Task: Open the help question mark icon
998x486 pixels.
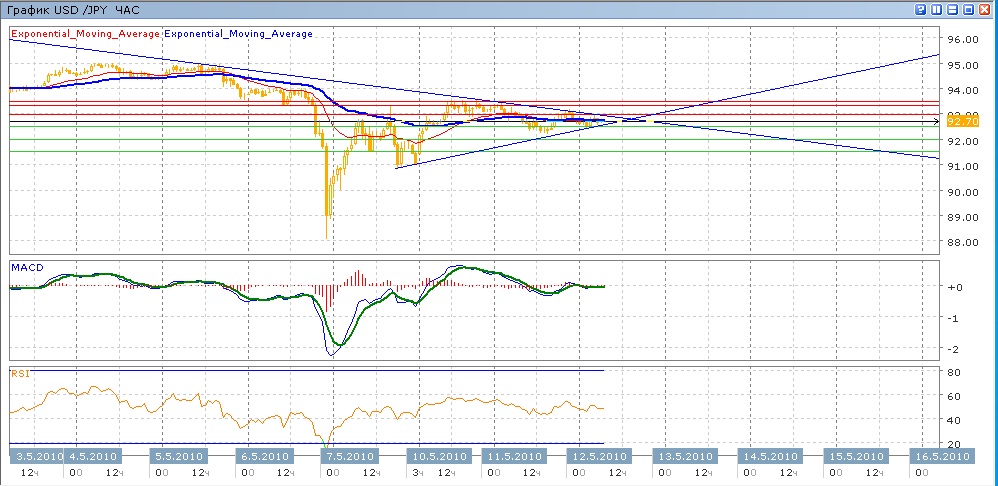Action: 921,9
